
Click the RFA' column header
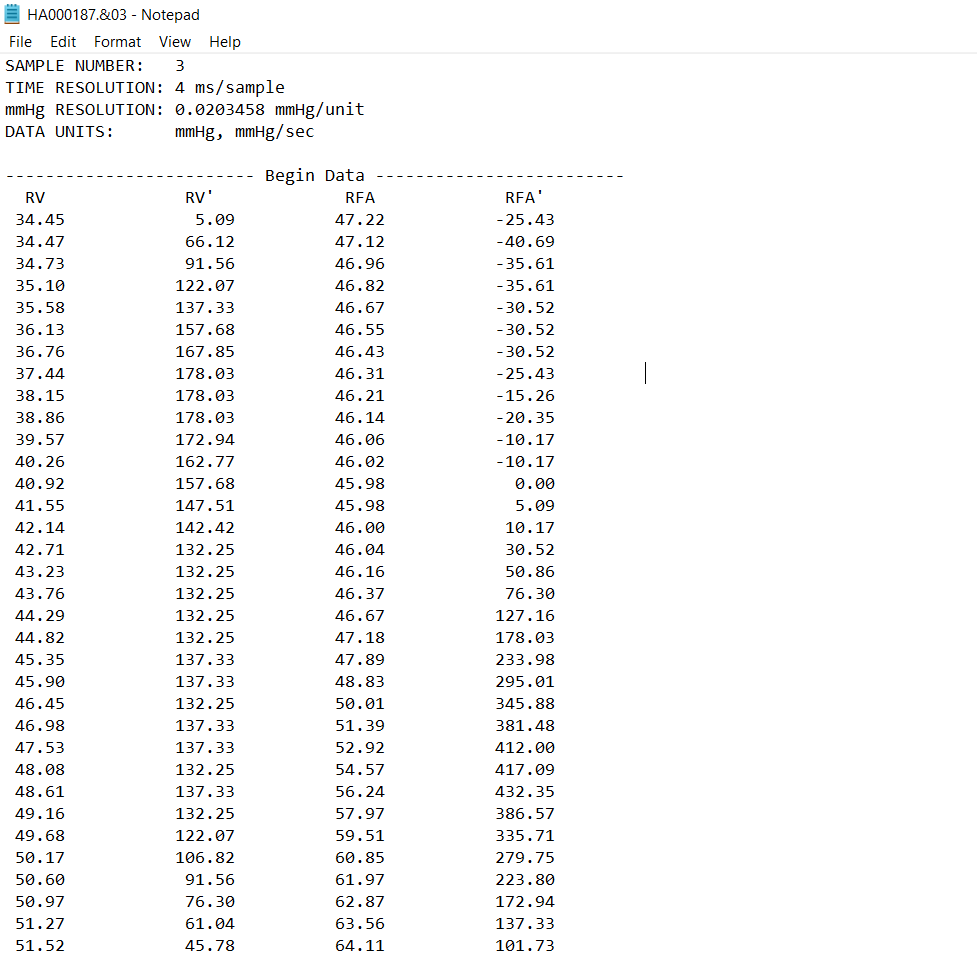tap(523, 197)
